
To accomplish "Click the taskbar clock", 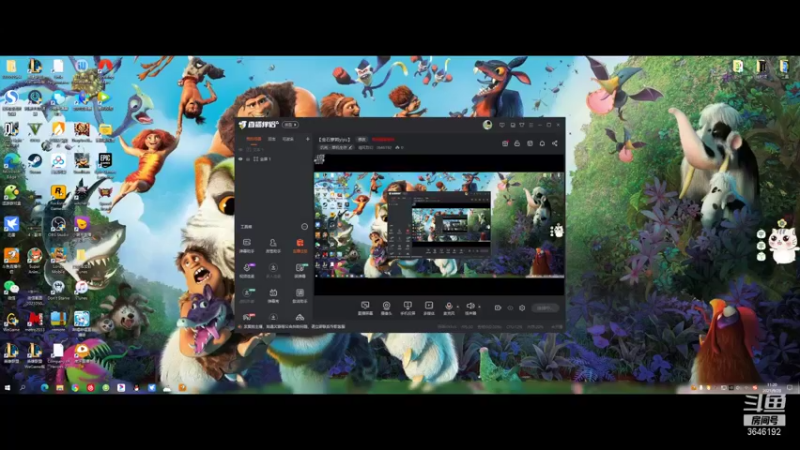I will click(x=772, y=388).
